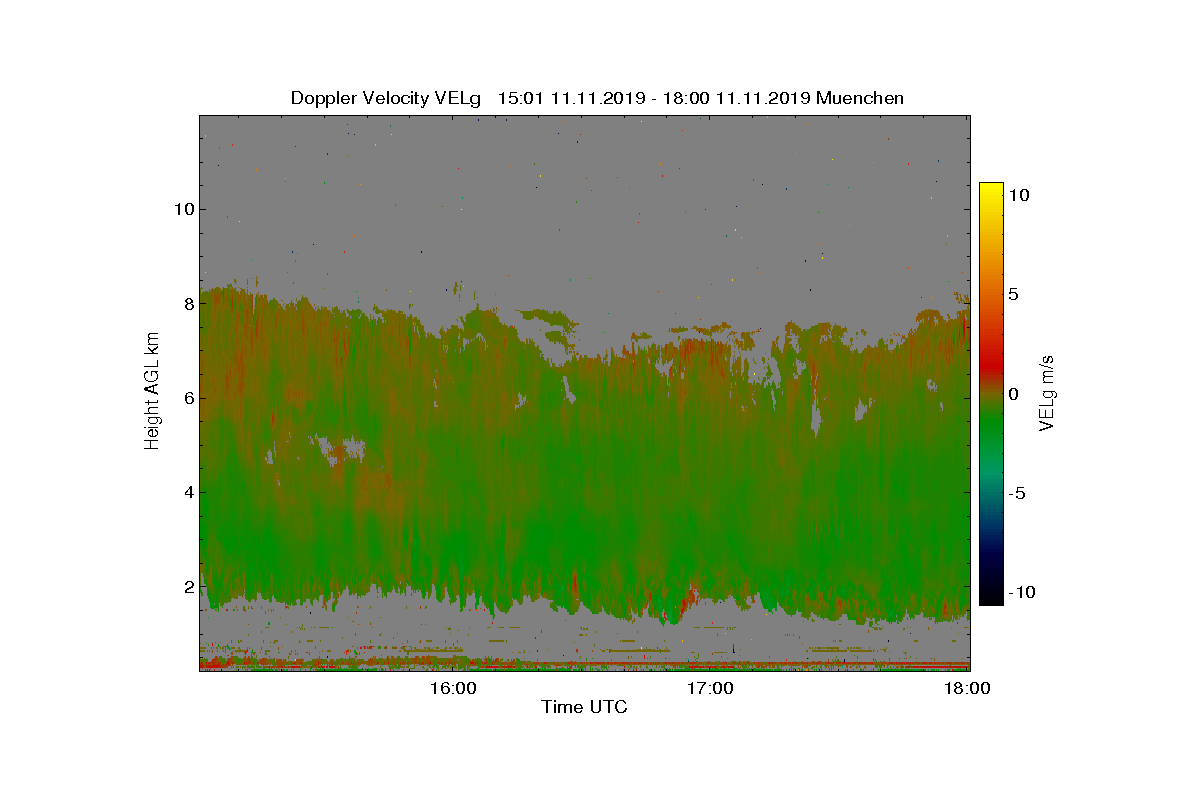Screen dimensions: 1200x800
Task: Click the height tick label '10'
Action: pos(183,209)
